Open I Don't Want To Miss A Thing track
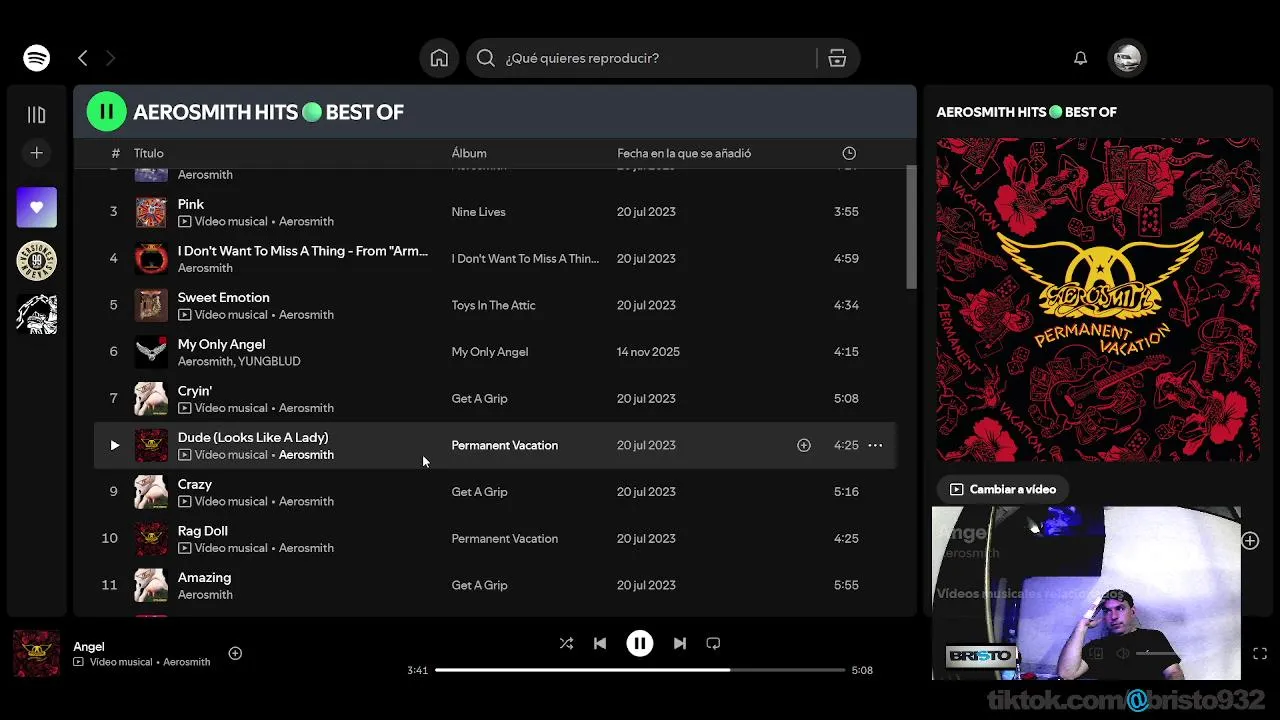1280x720 pixels. tap(303, 251)
